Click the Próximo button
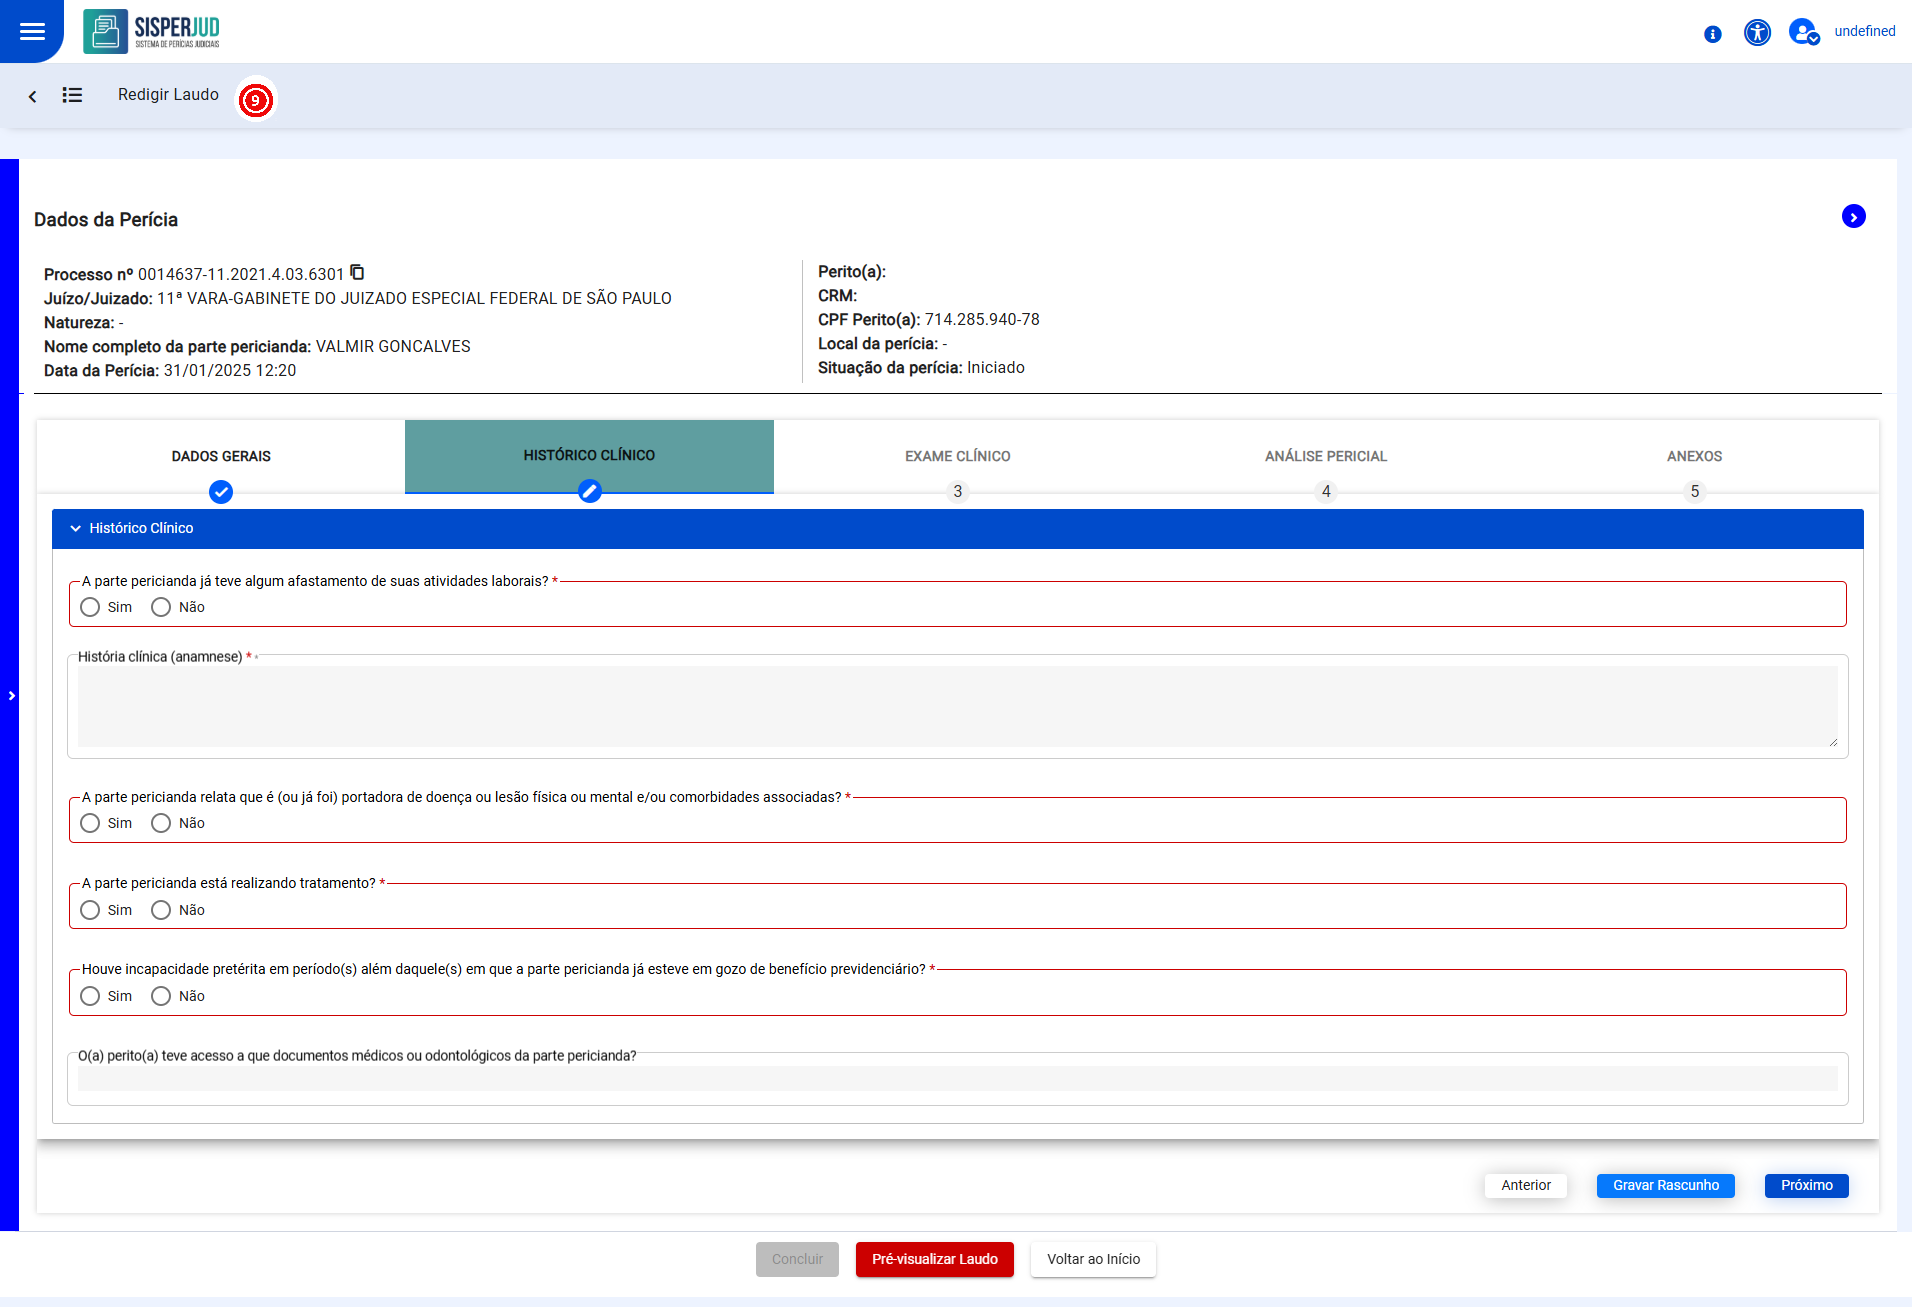 point(1807,1185)
